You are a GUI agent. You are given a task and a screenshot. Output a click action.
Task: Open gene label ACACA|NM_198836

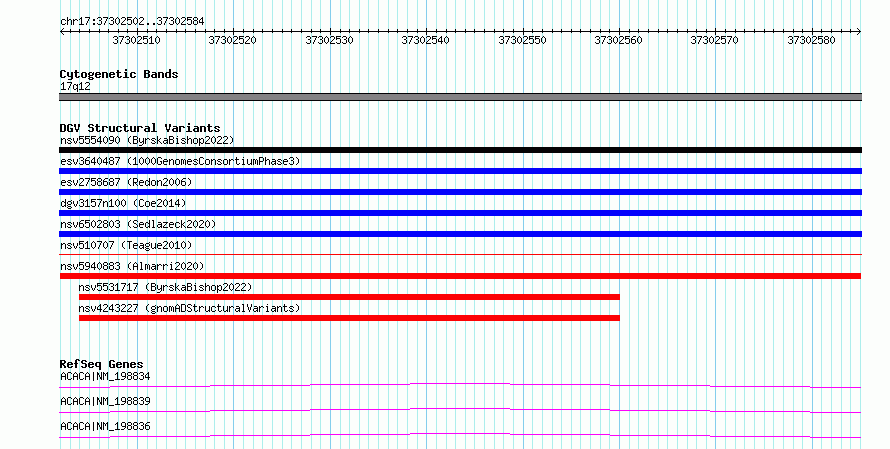[x=105, y=426]
